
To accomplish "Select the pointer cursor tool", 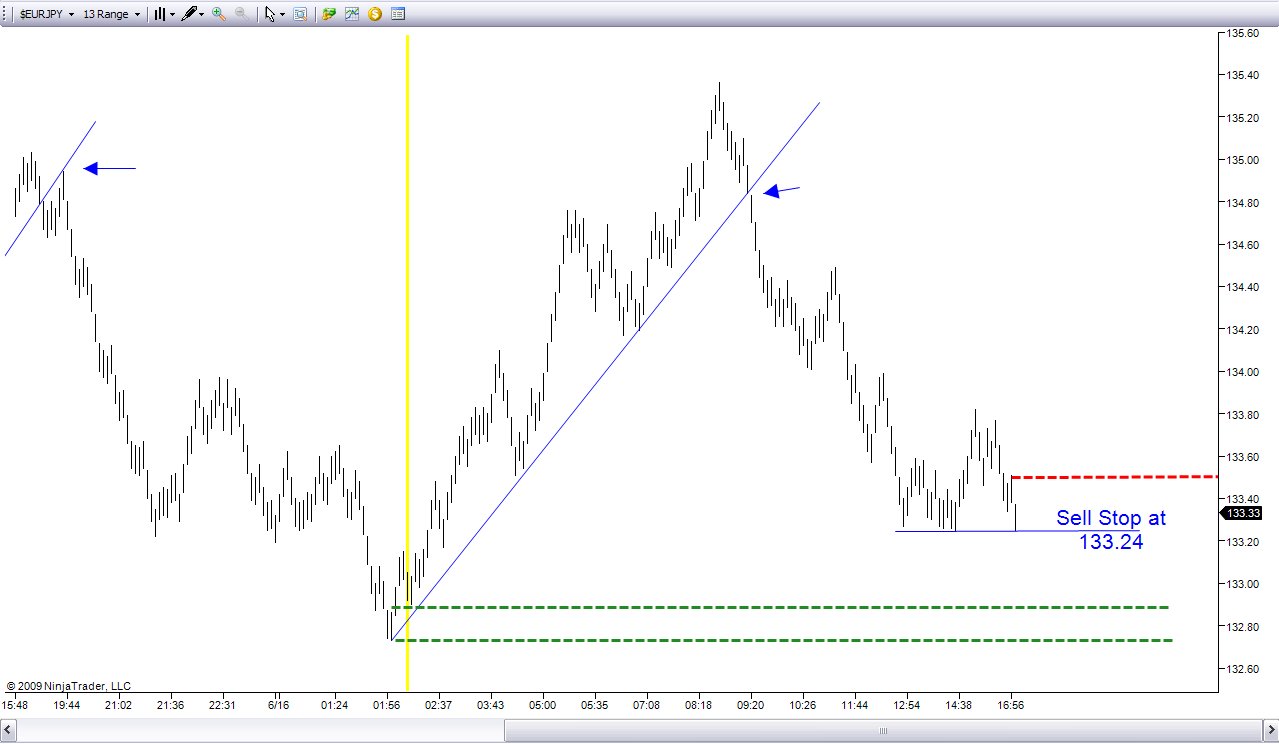I will click(x=270, y=14).
